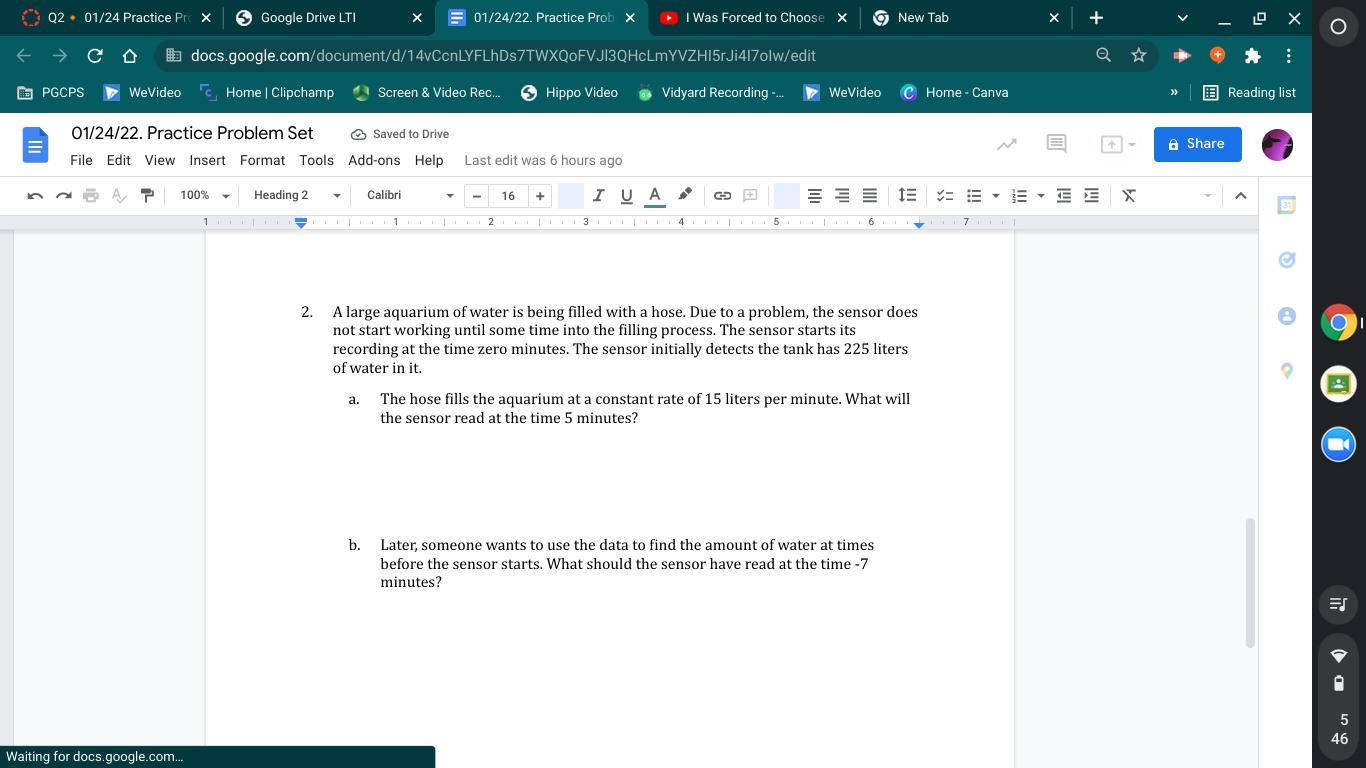
Task: Click the undo icon in toolbar
Action: pos(35,195)
